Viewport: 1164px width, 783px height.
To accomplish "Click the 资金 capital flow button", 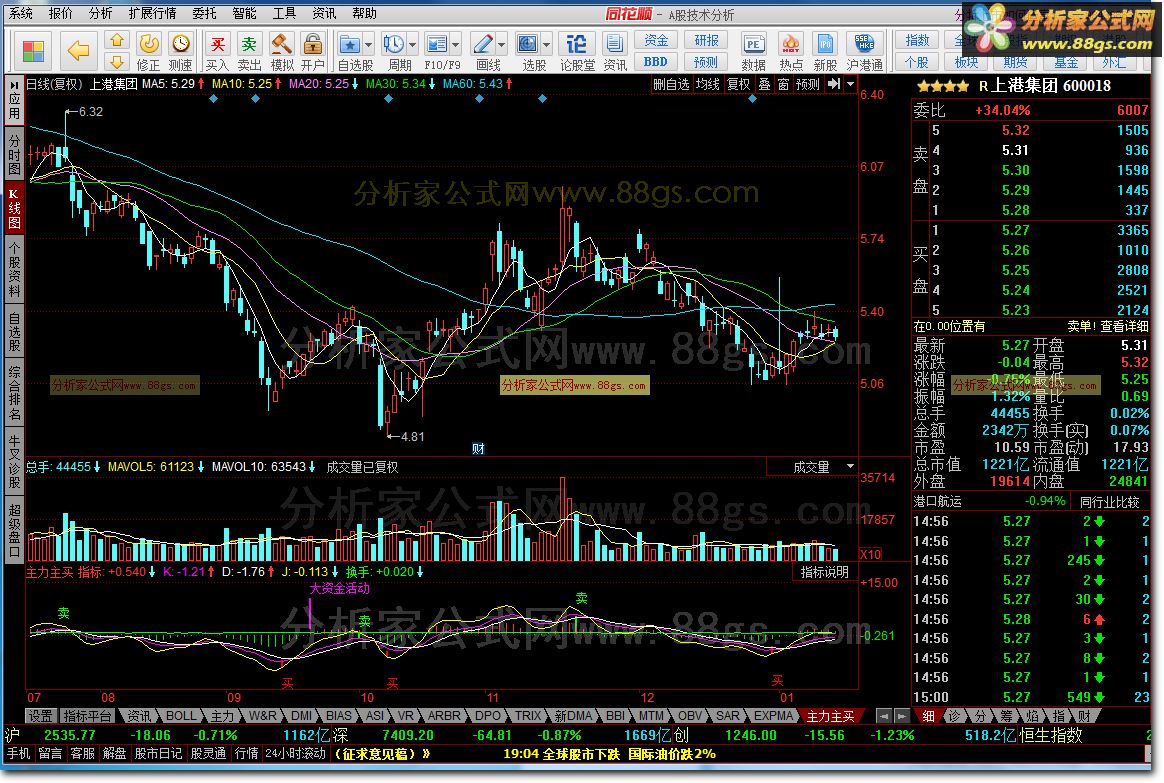I will (x=655, y=40).
